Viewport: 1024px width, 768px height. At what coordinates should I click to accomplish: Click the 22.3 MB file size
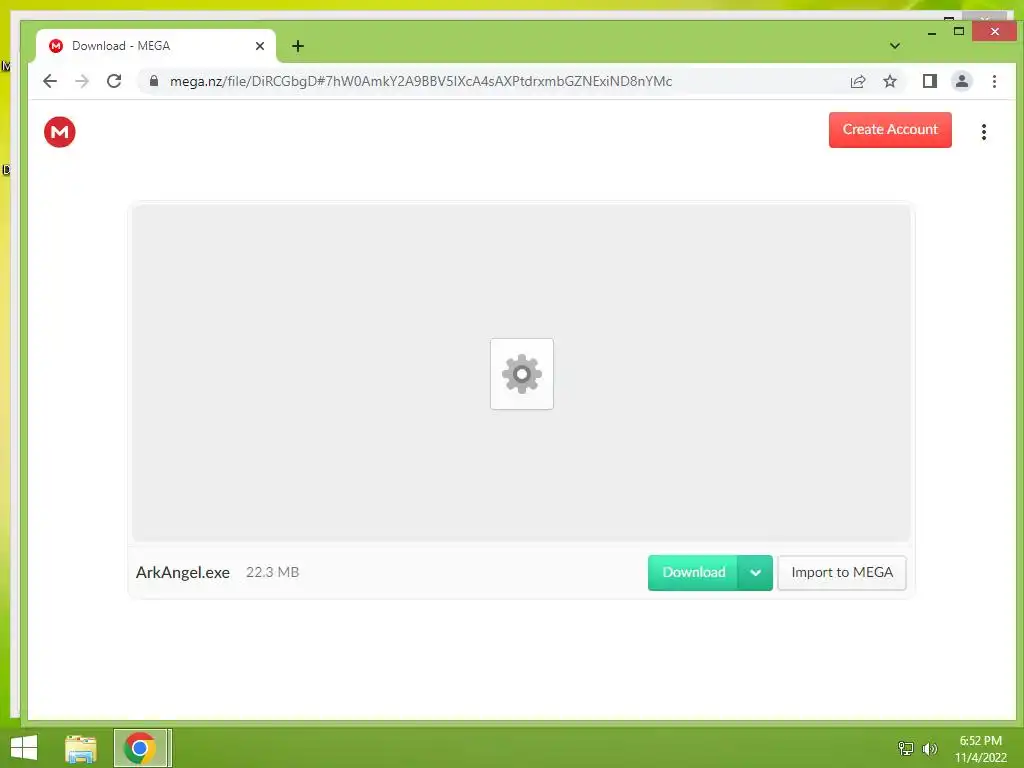click(x=272, y=572)
